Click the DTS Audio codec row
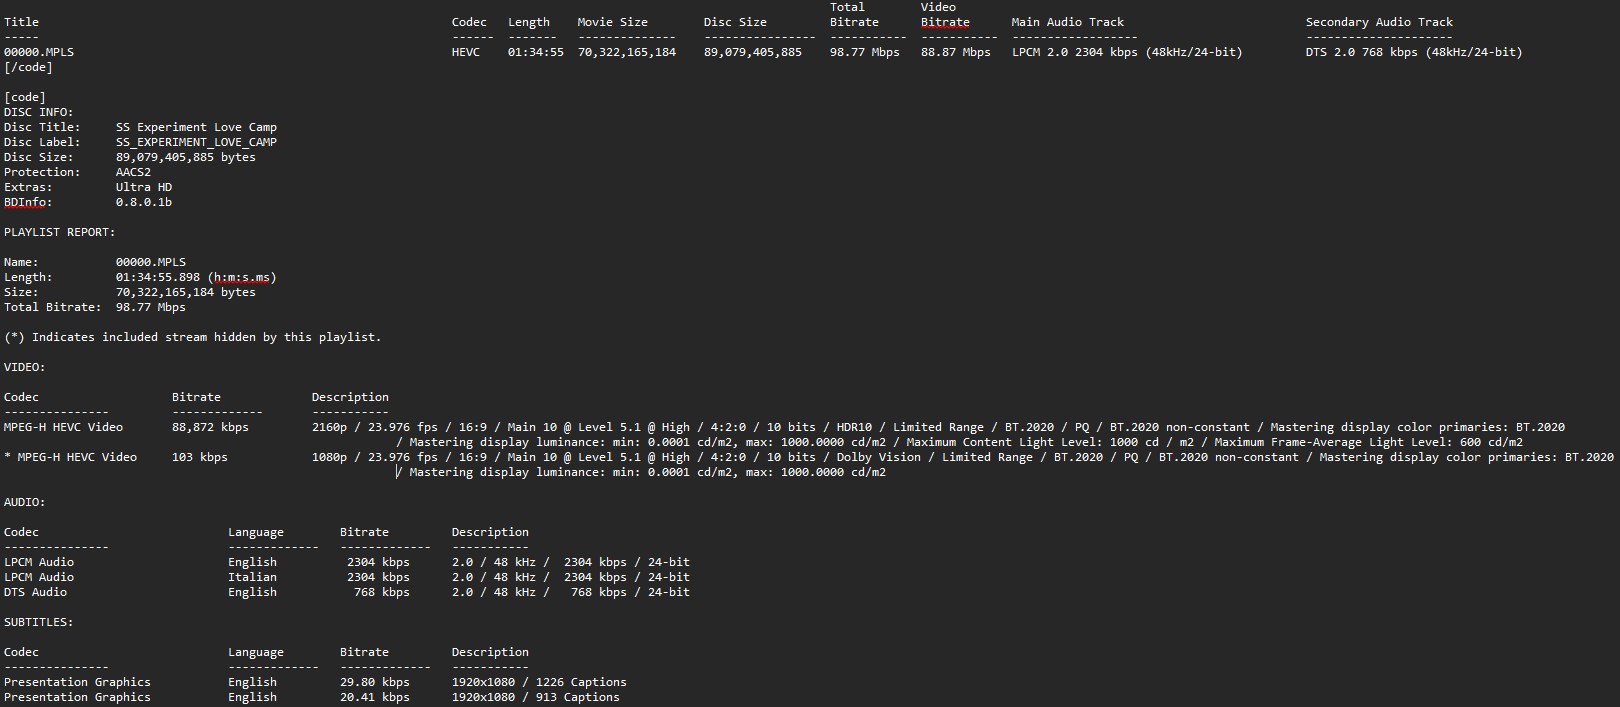The width and height of the screenshot is (1620, 707). (x=38, y=592)
